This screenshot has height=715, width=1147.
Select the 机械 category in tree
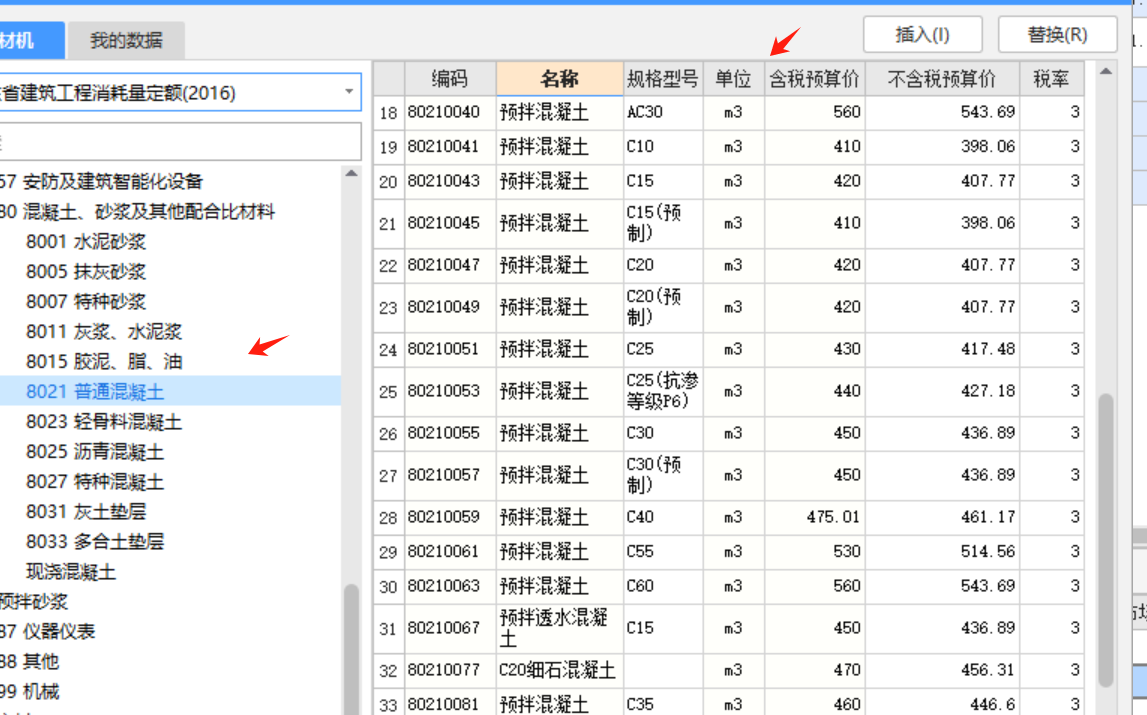(29, 692)
